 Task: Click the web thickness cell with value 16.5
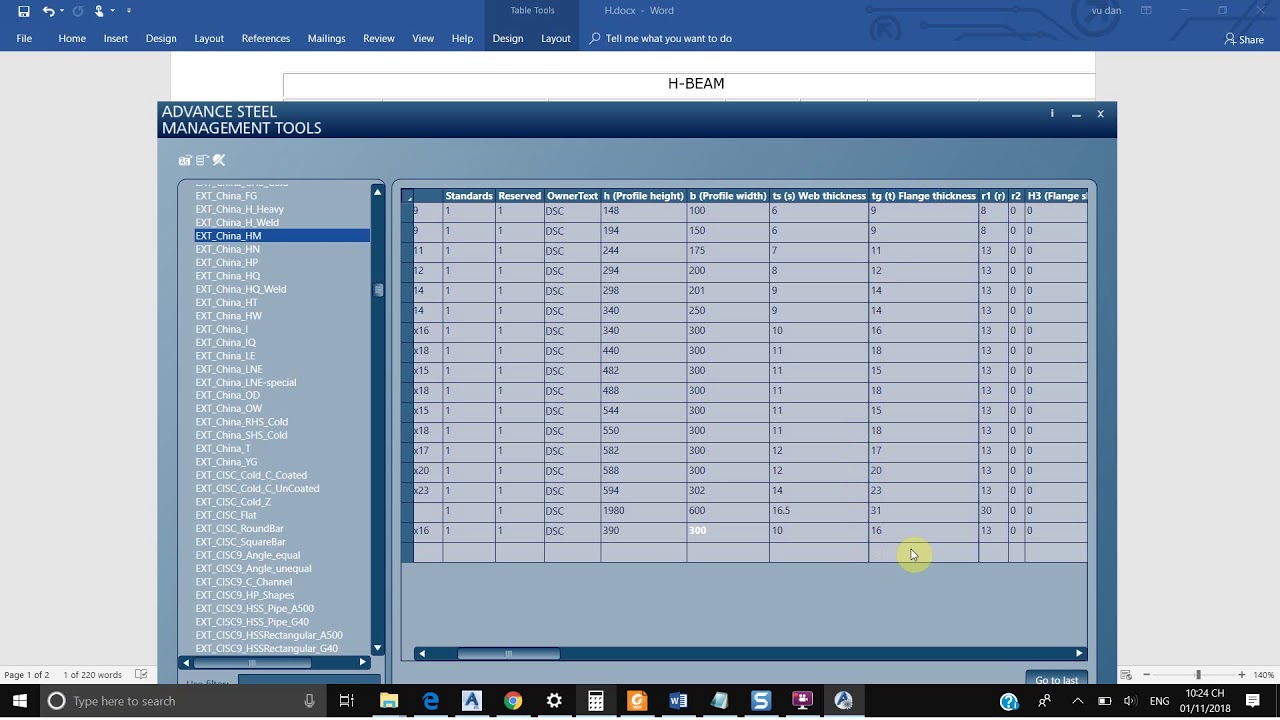point(819,511)
